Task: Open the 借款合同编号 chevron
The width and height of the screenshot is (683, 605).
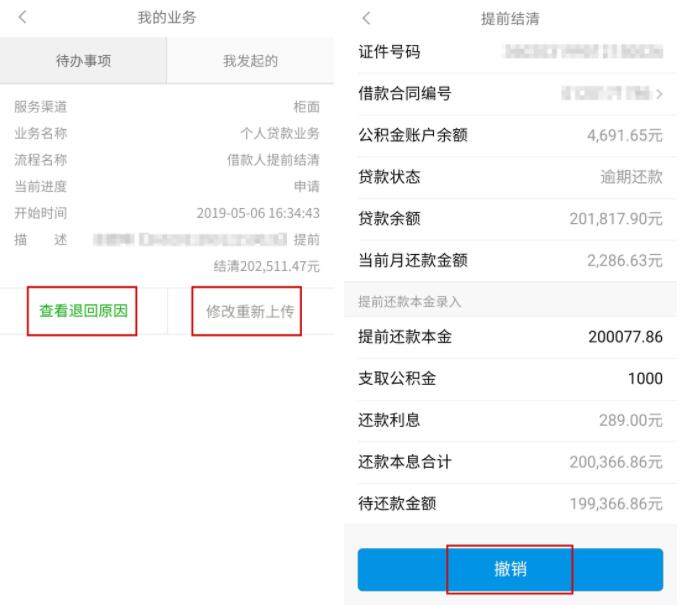Action: pyautogui.click(x=659, y=94)
